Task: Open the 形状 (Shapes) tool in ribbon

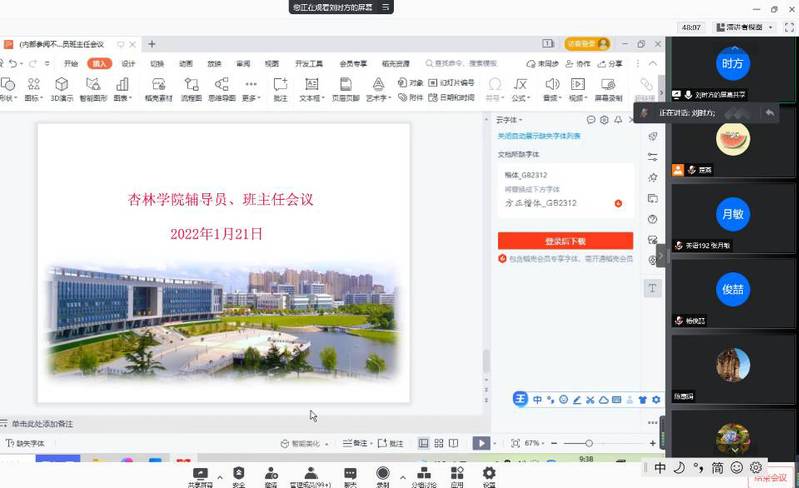Action: (8, 89)
